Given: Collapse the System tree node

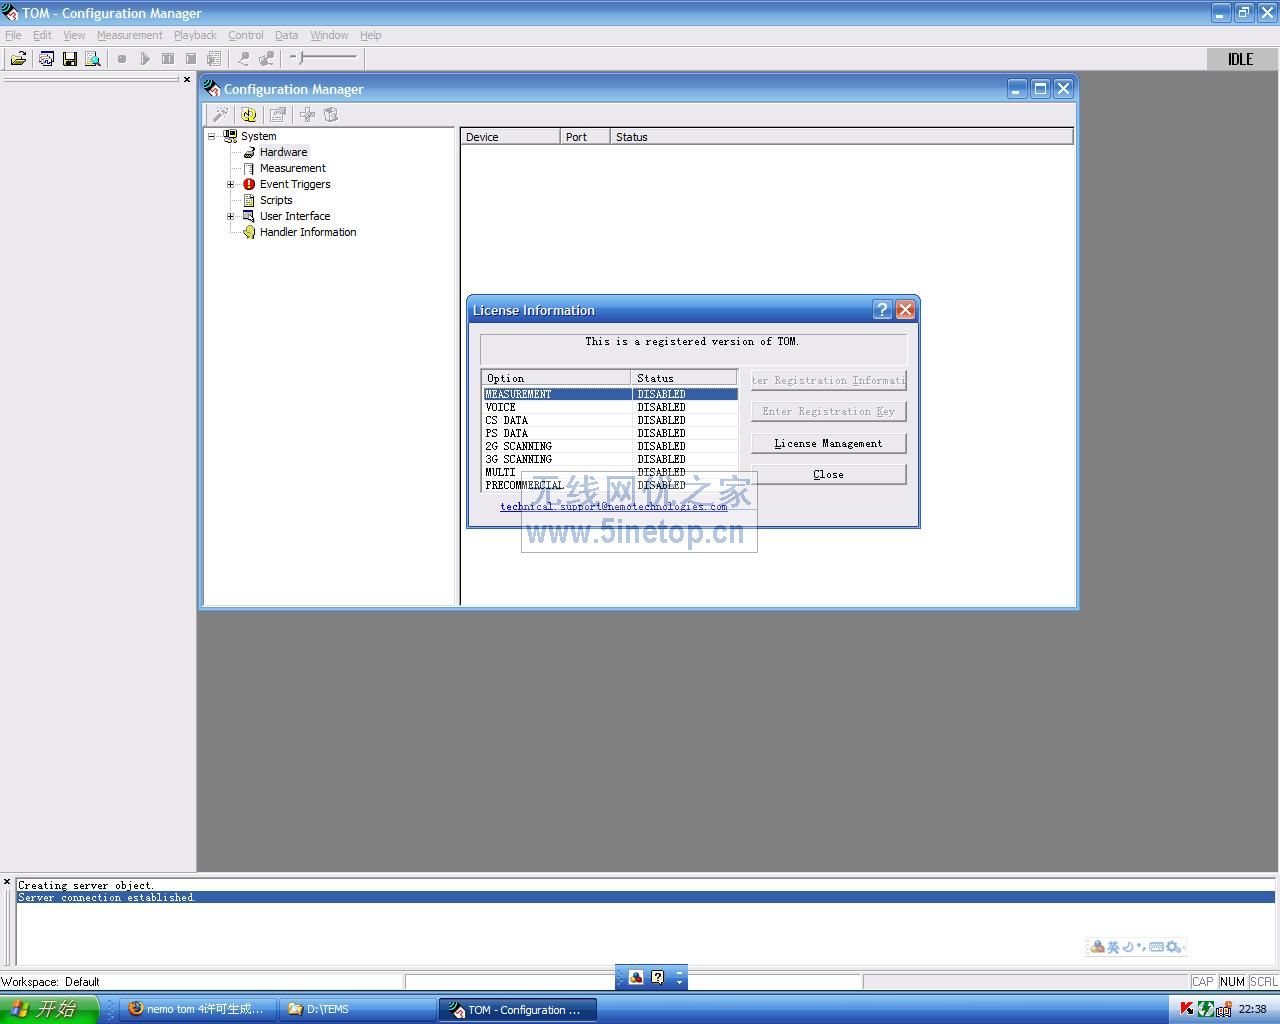Looking at the screenshot, I should click(x=212, y=136).
